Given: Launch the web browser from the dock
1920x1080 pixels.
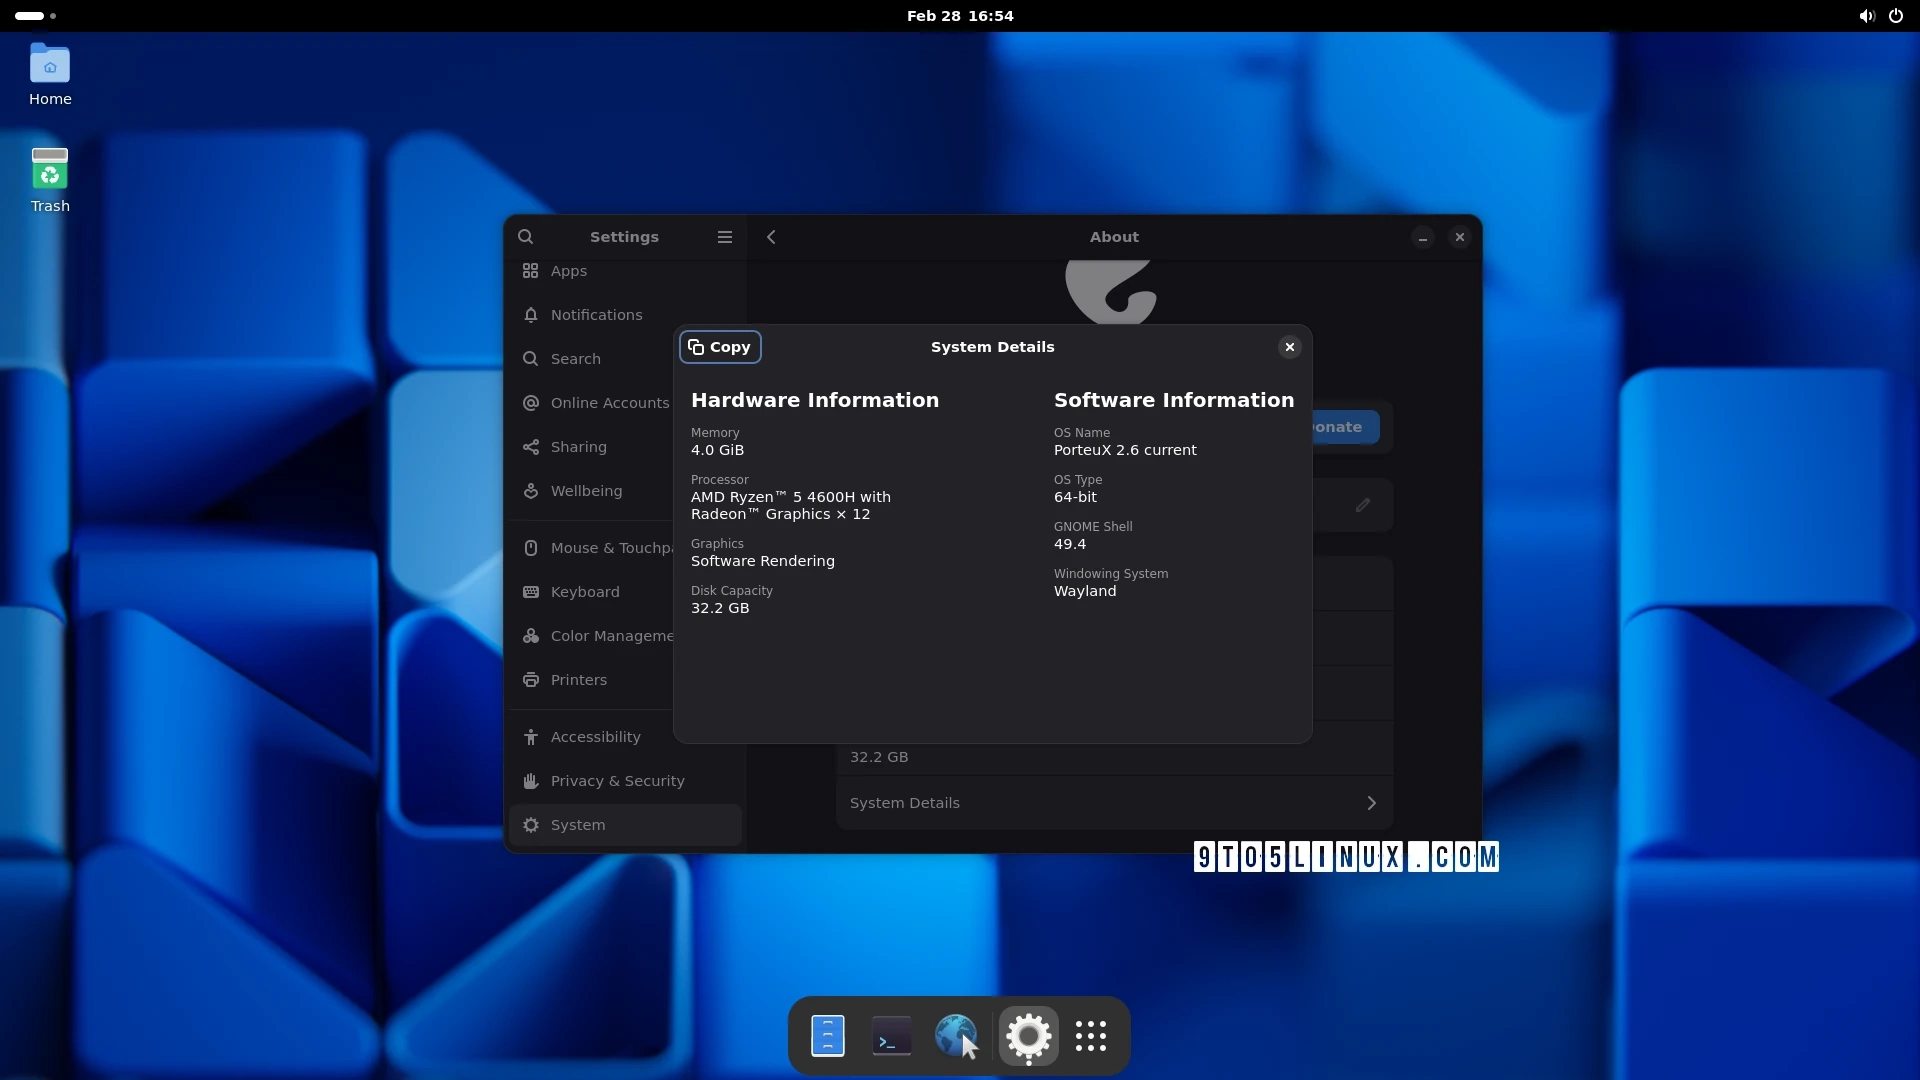Looking at the screenshot, I should (956, 1035).
